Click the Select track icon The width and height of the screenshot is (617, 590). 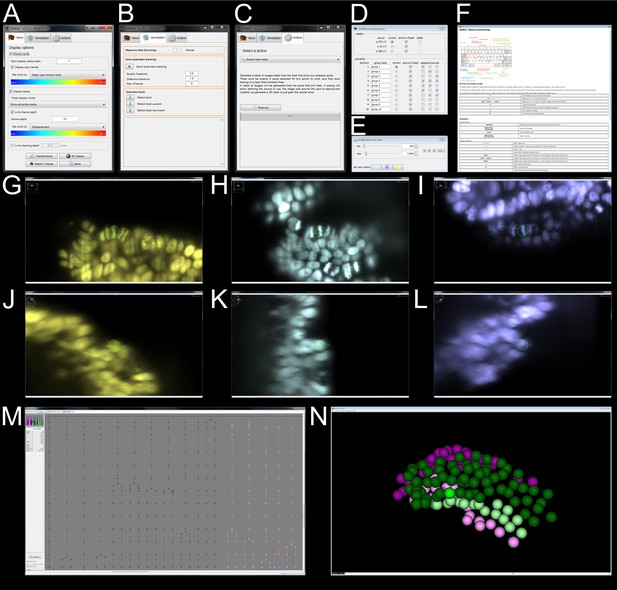(130, 97)
